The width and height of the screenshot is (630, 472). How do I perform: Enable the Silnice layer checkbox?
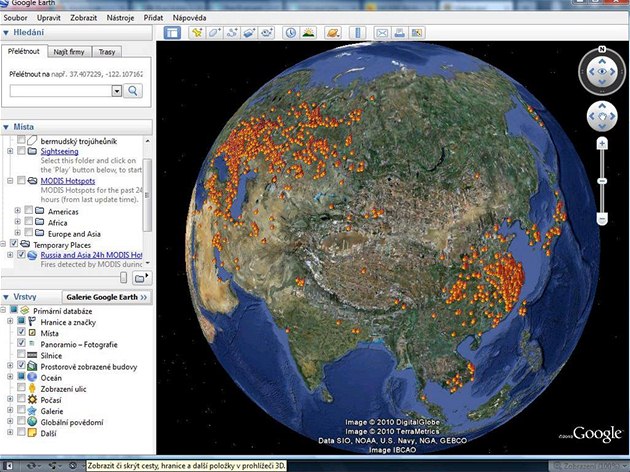(x=21, y=354)
